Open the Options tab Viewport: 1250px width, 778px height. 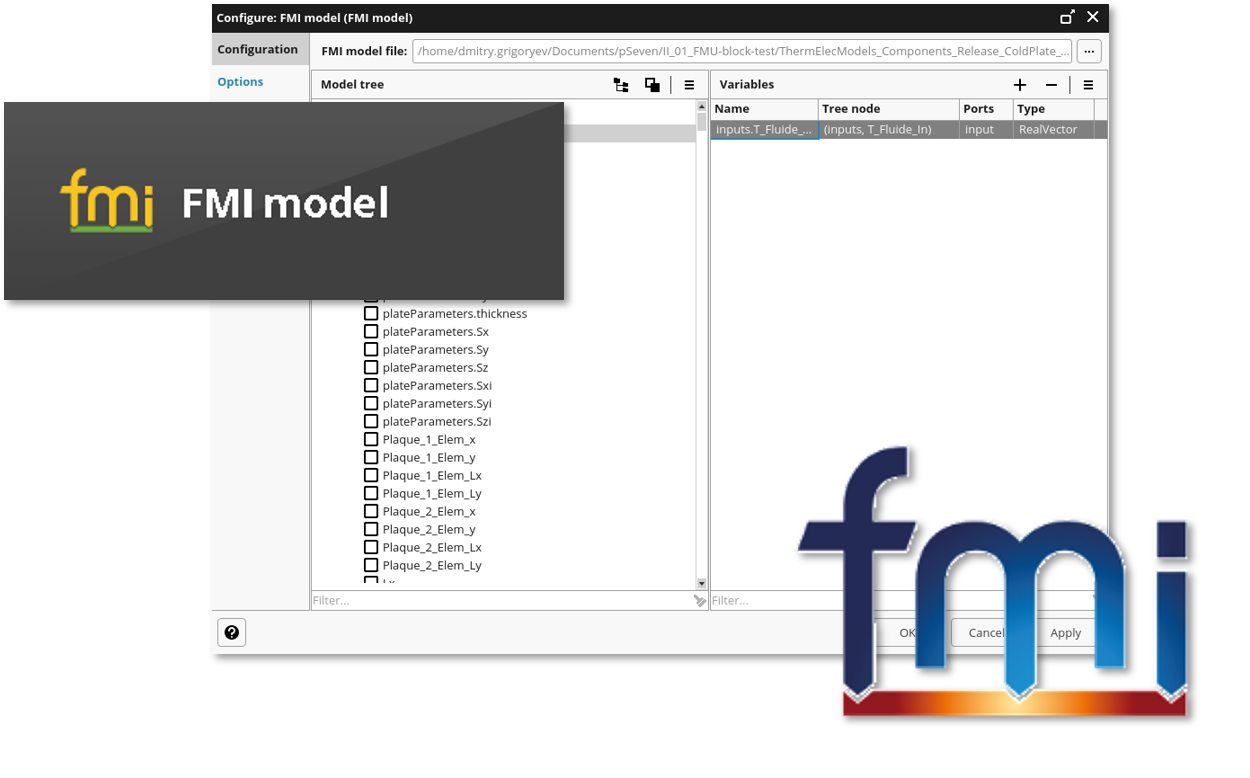click(241, 82)
